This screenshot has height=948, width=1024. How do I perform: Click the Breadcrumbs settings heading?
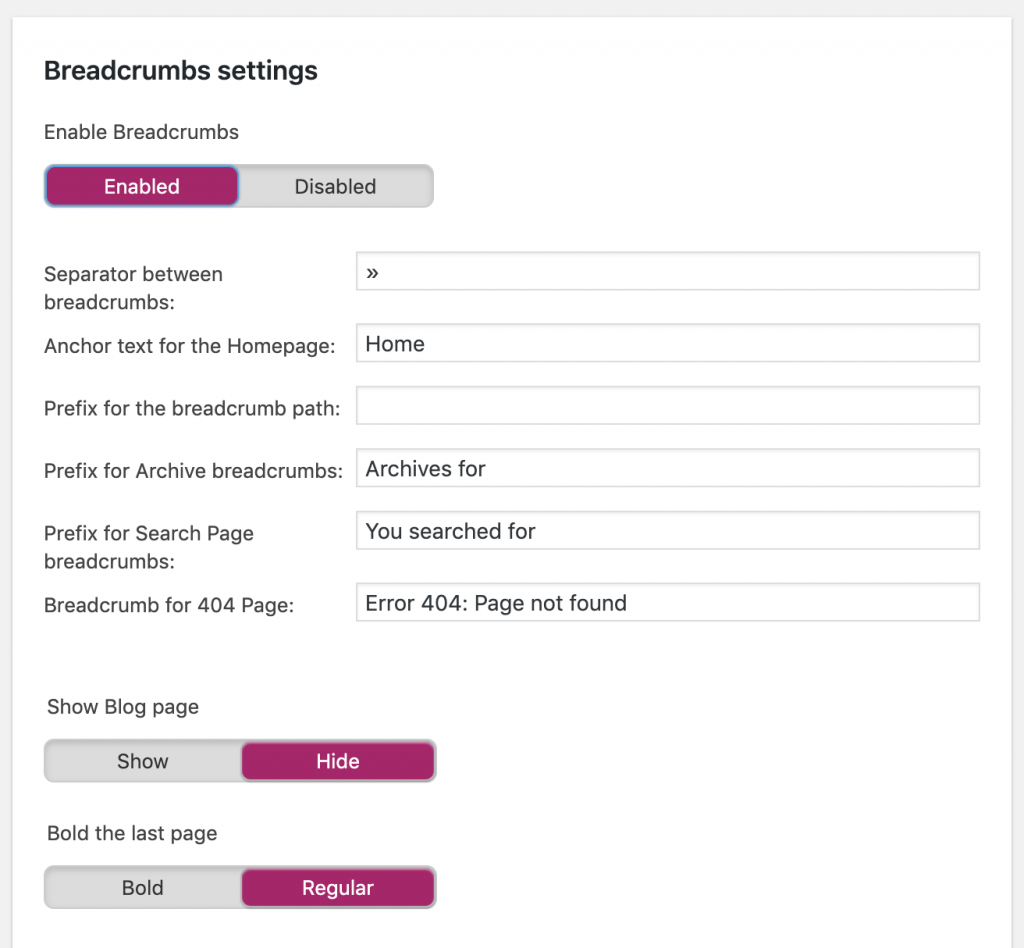[180, 70]
